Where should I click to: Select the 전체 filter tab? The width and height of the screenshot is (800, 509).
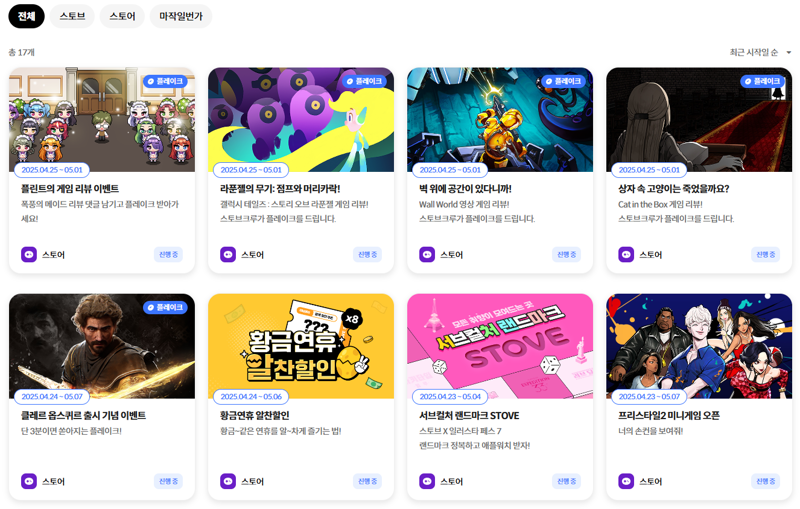[x=27, y=16]
